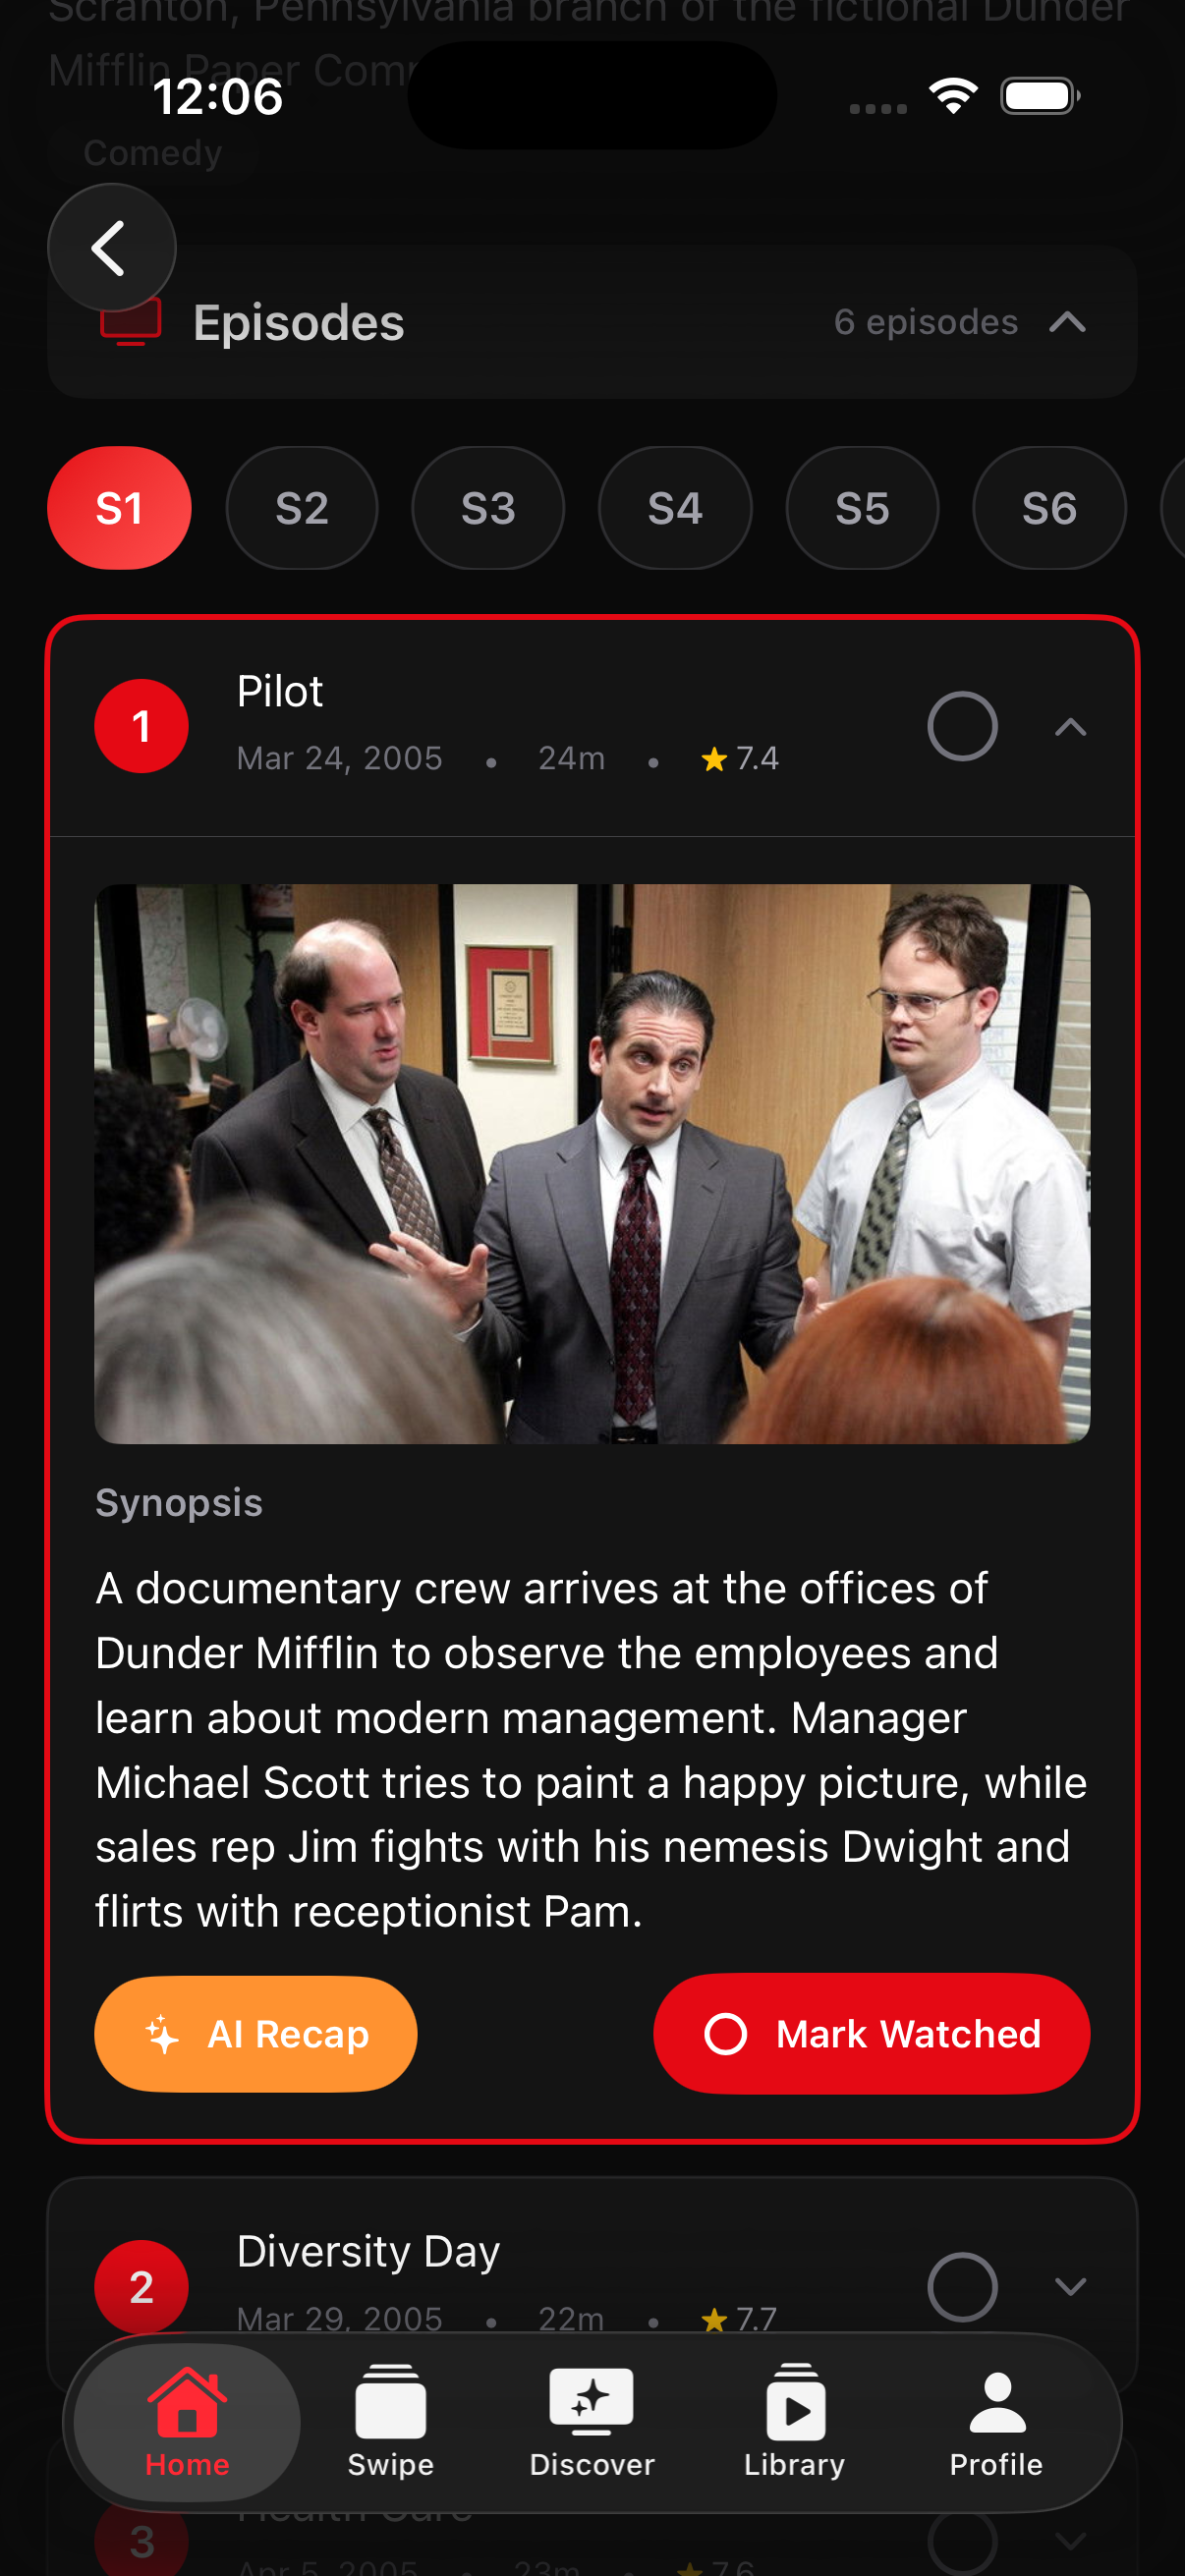Tap the red TV icon beside Episodes

coord(131,322)
